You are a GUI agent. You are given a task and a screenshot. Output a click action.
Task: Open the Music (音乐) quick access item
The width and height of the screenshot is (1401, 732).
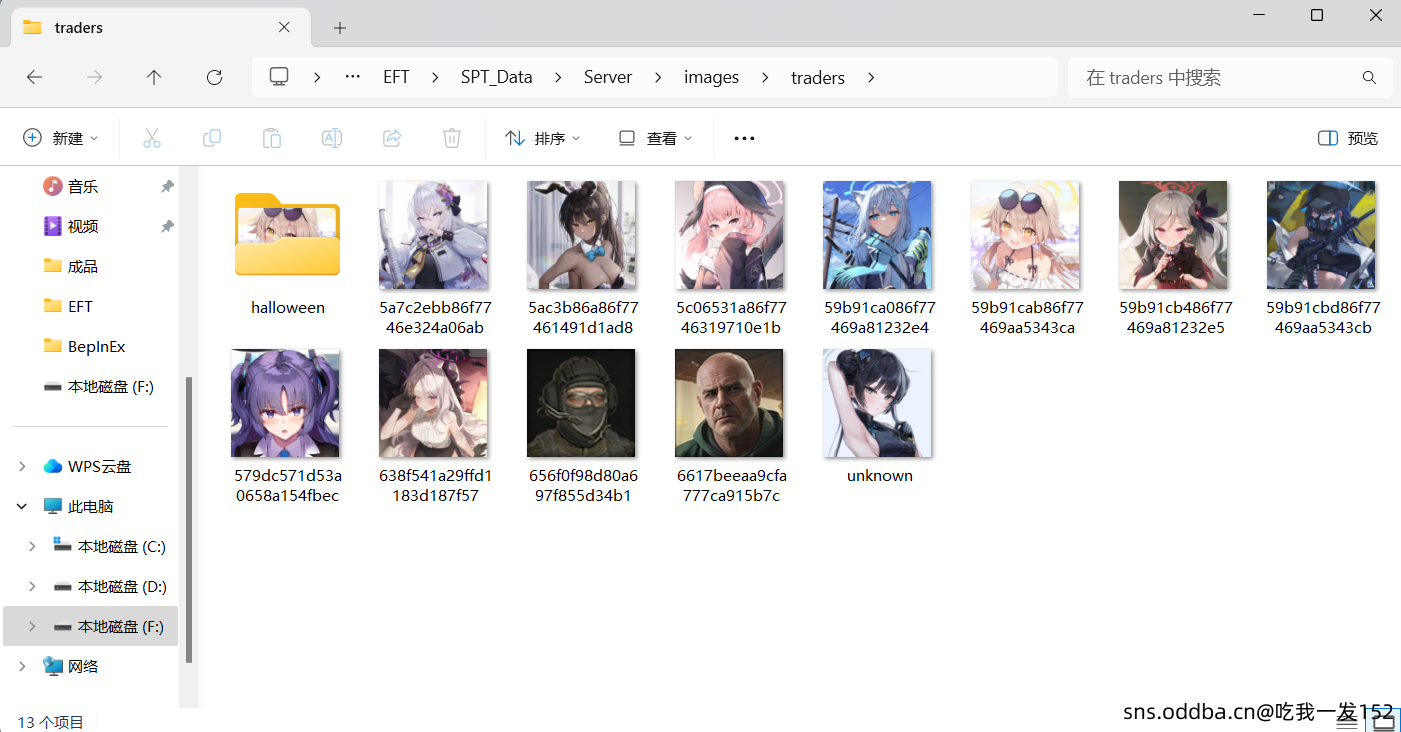point(83,186)
